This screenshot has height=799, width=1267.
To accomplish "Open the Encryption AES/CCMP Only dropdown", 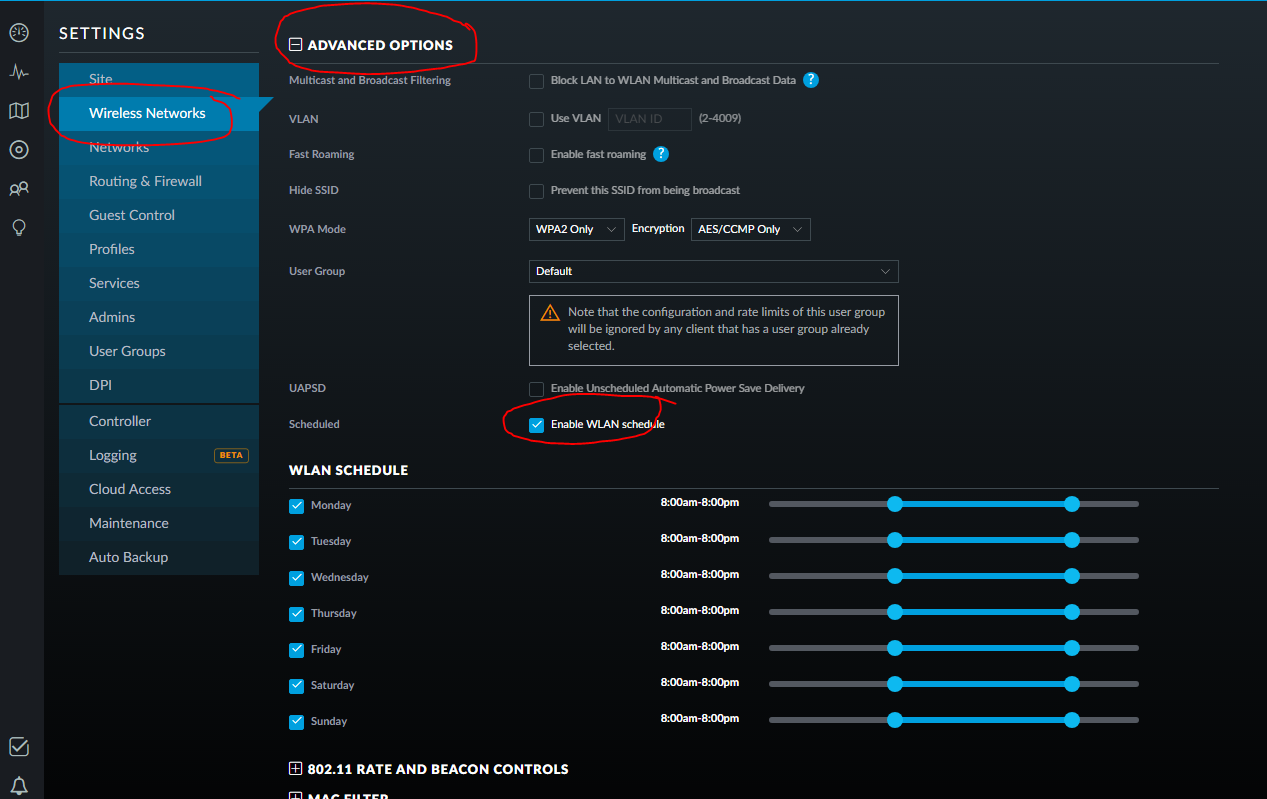I will click(750, 230).
